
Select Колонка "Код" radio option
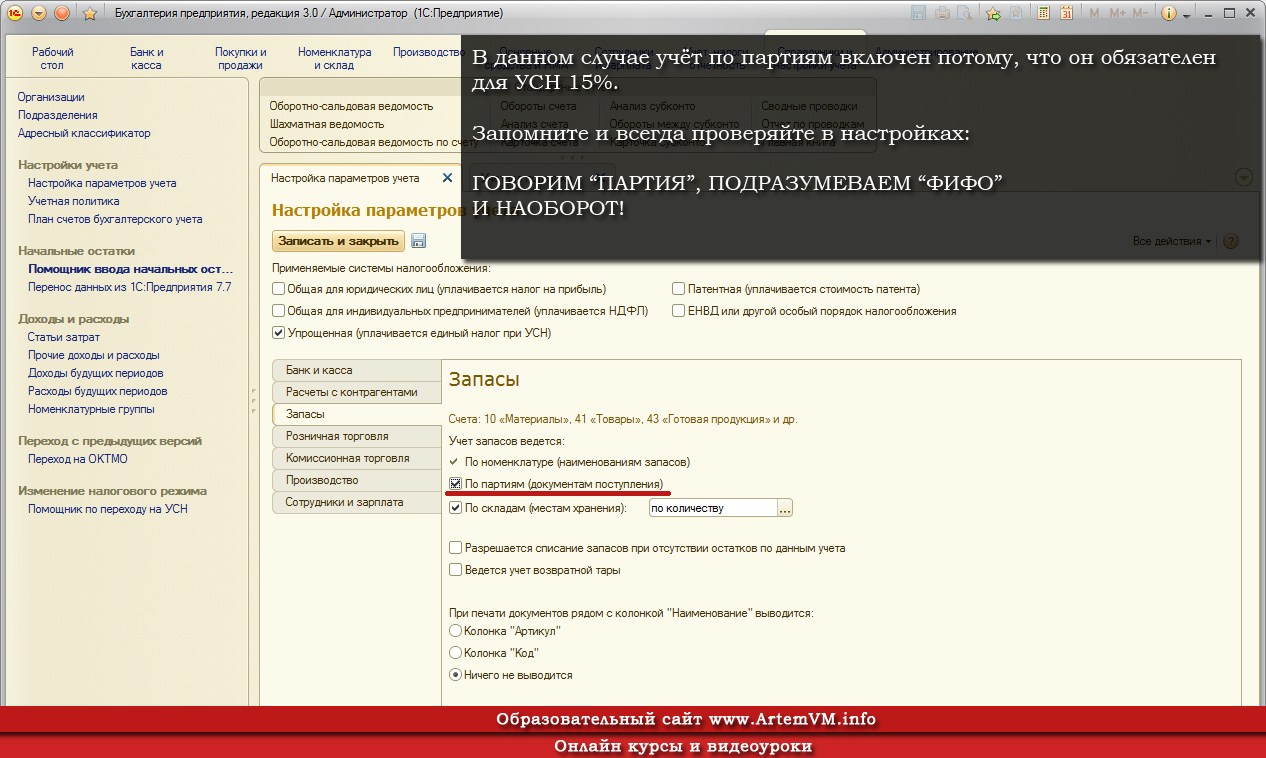coord(456,653)
